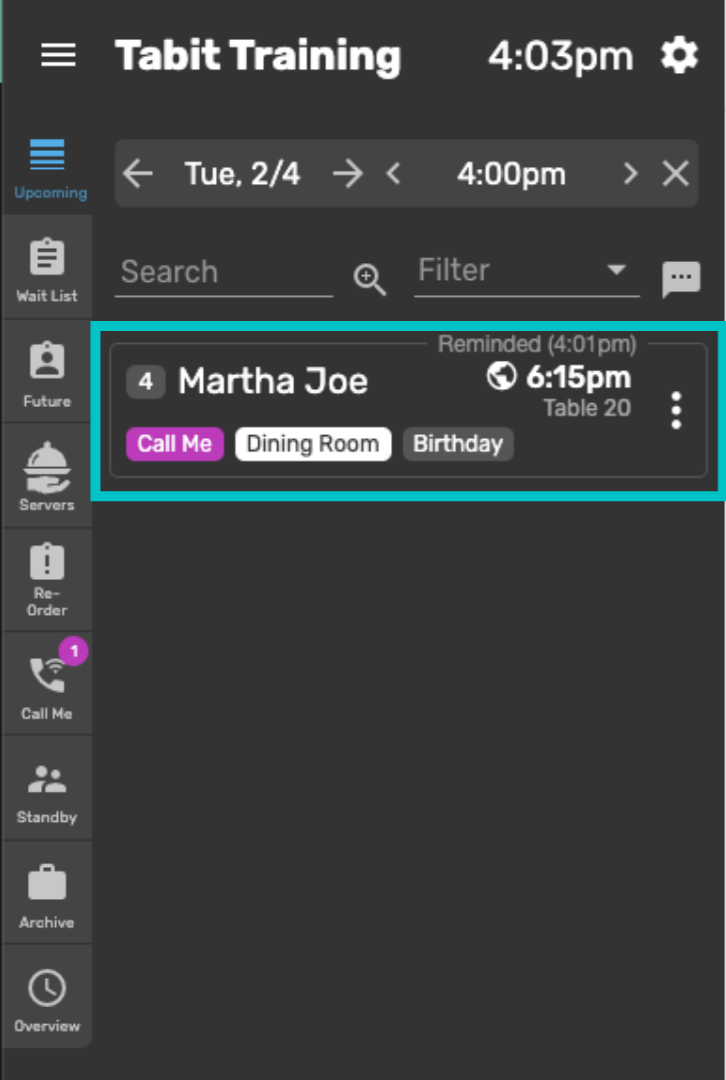Open the Filter dropdown
The width and height of the screenshot is (726, 1080).
[x=527, y=271]
